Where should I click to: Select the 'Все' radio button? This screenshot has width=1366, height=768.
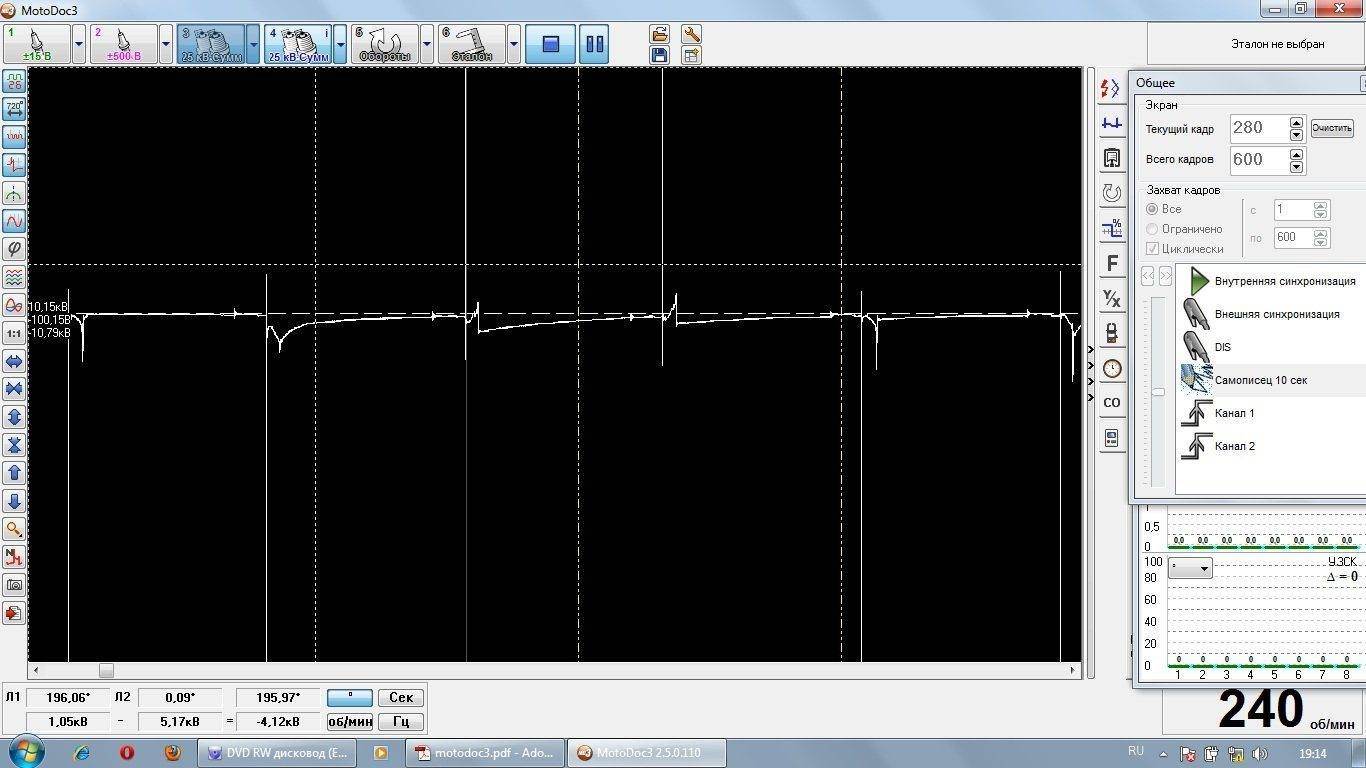tap(1152, 209)
